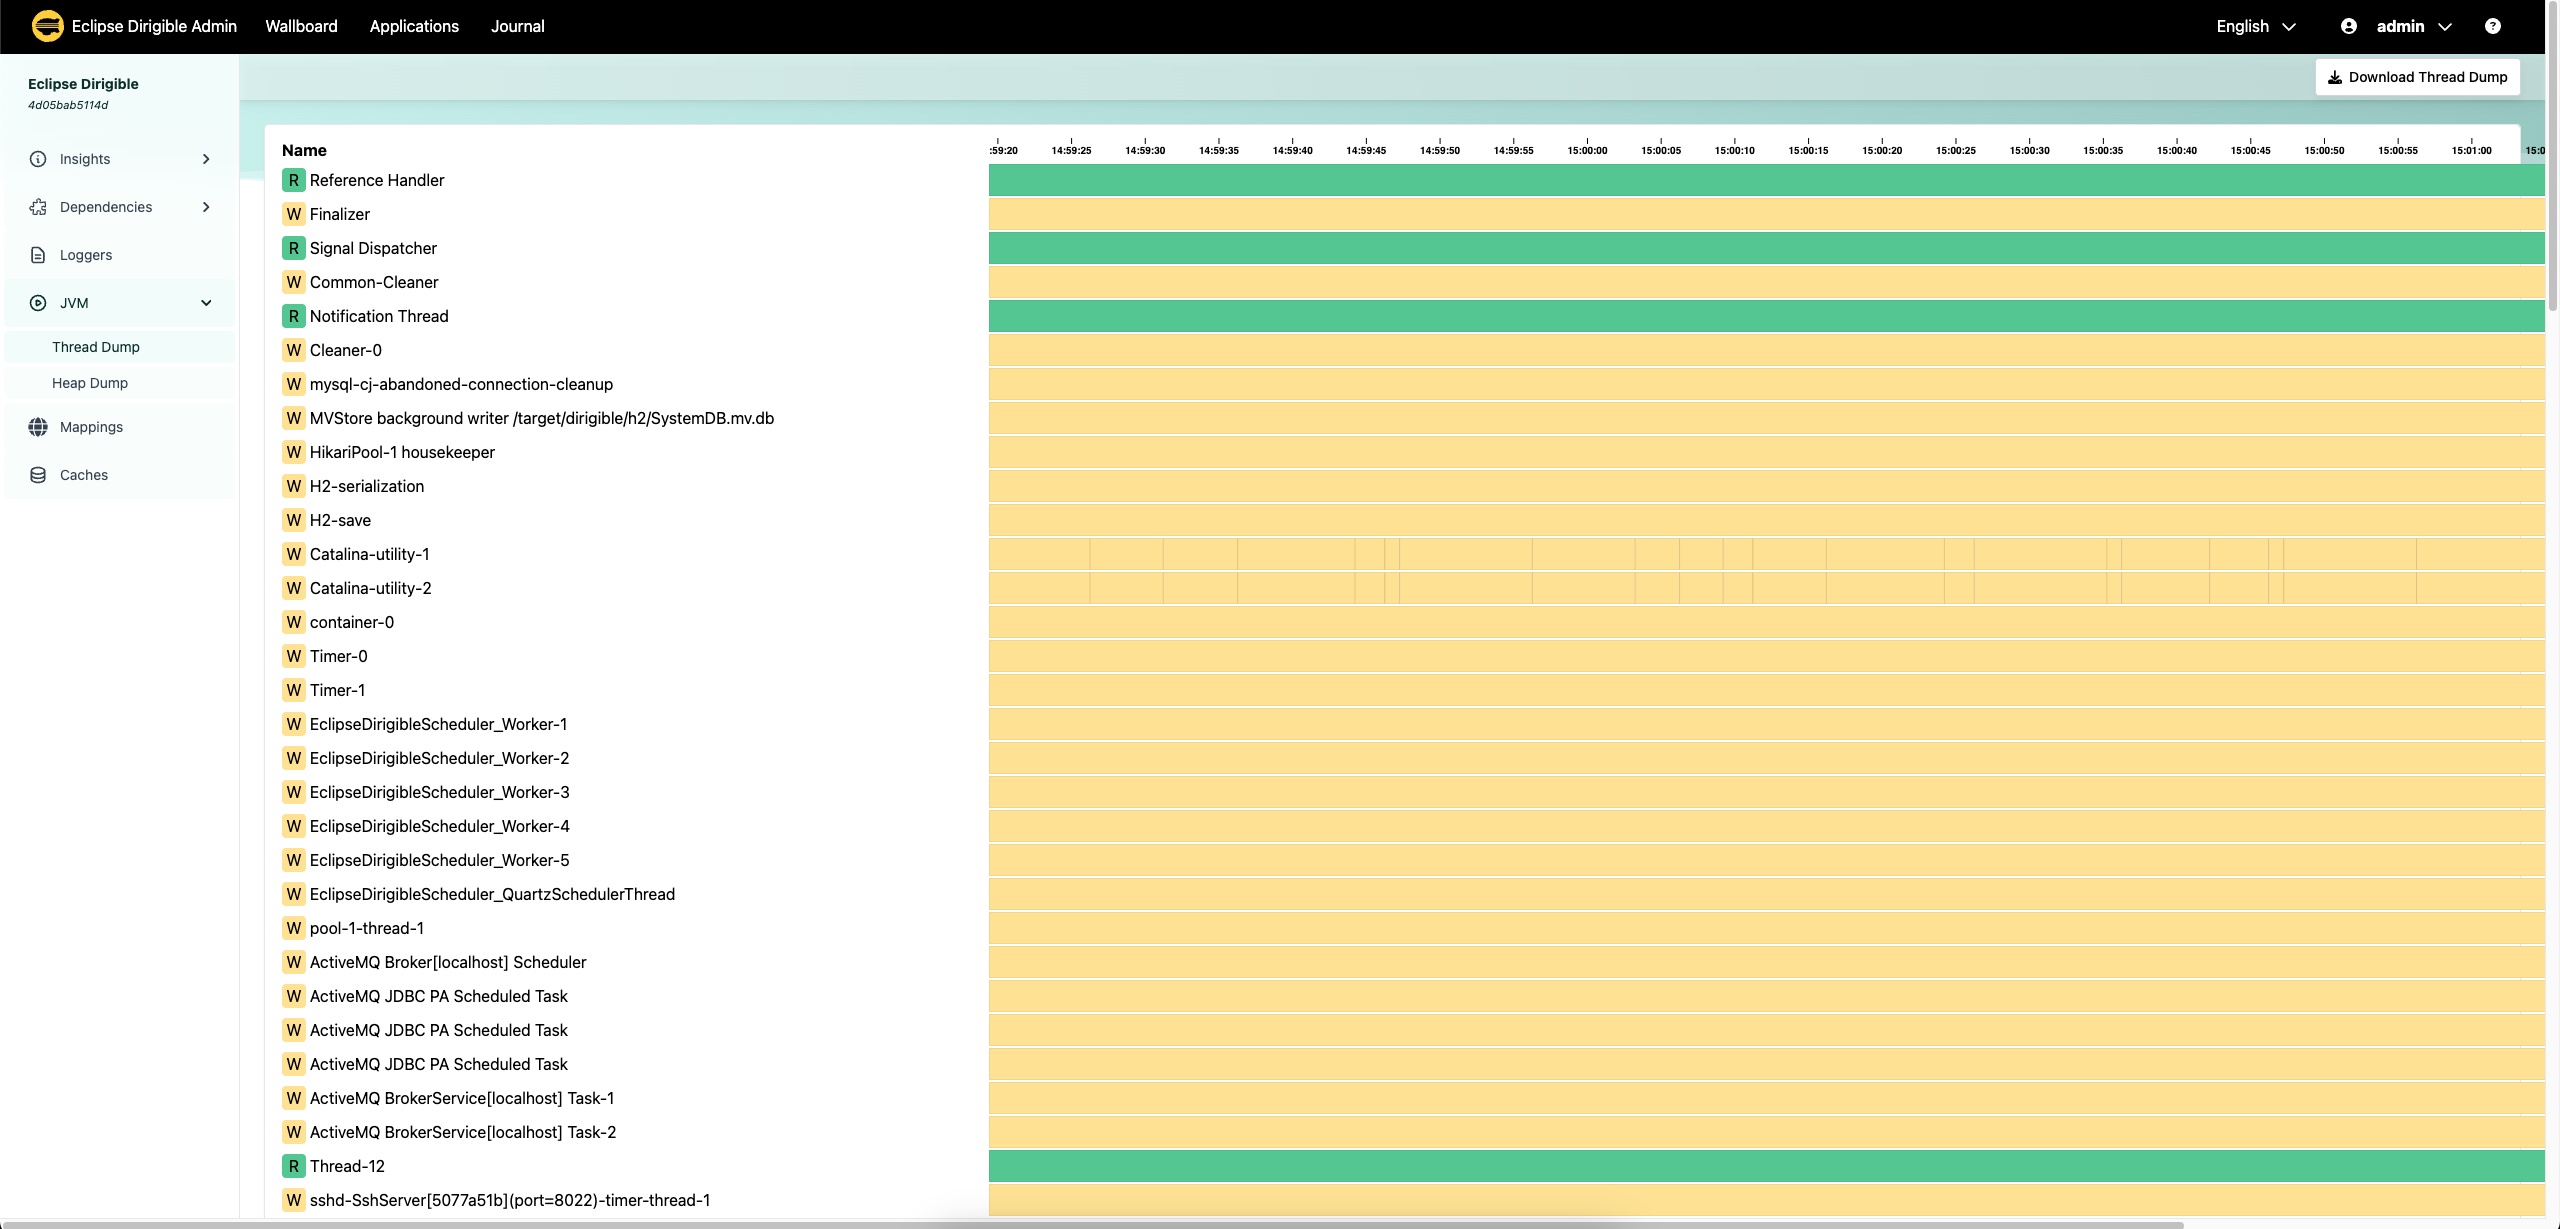Open the Applications menu

(x=414, y=26)
